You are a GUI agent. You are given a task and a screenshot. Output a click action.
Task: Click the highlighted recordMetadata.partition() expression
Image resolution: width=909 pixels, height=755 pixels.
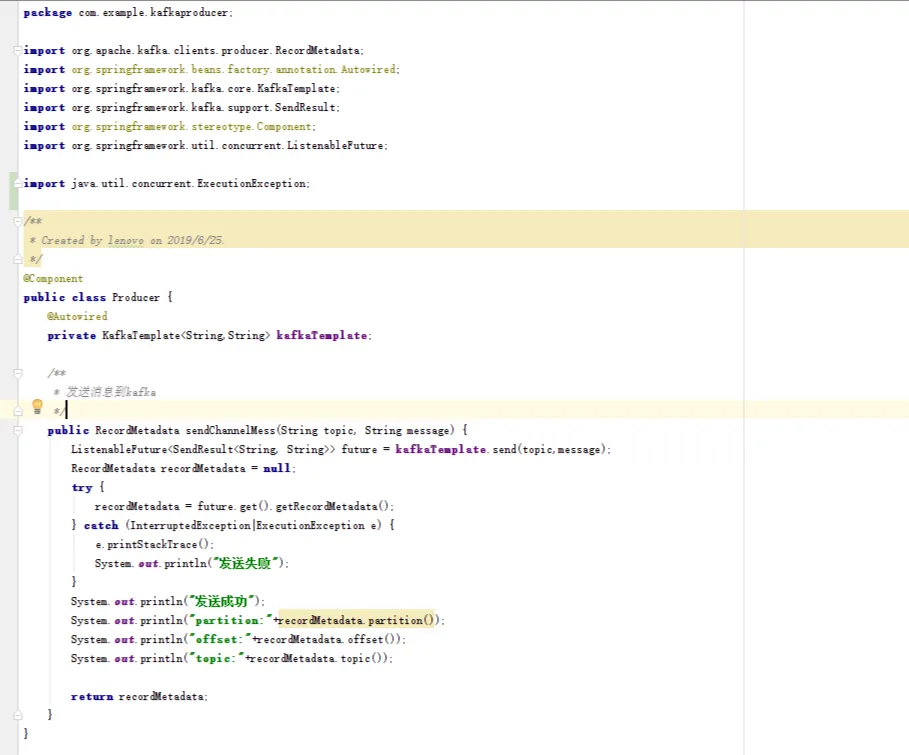[357, 620]
